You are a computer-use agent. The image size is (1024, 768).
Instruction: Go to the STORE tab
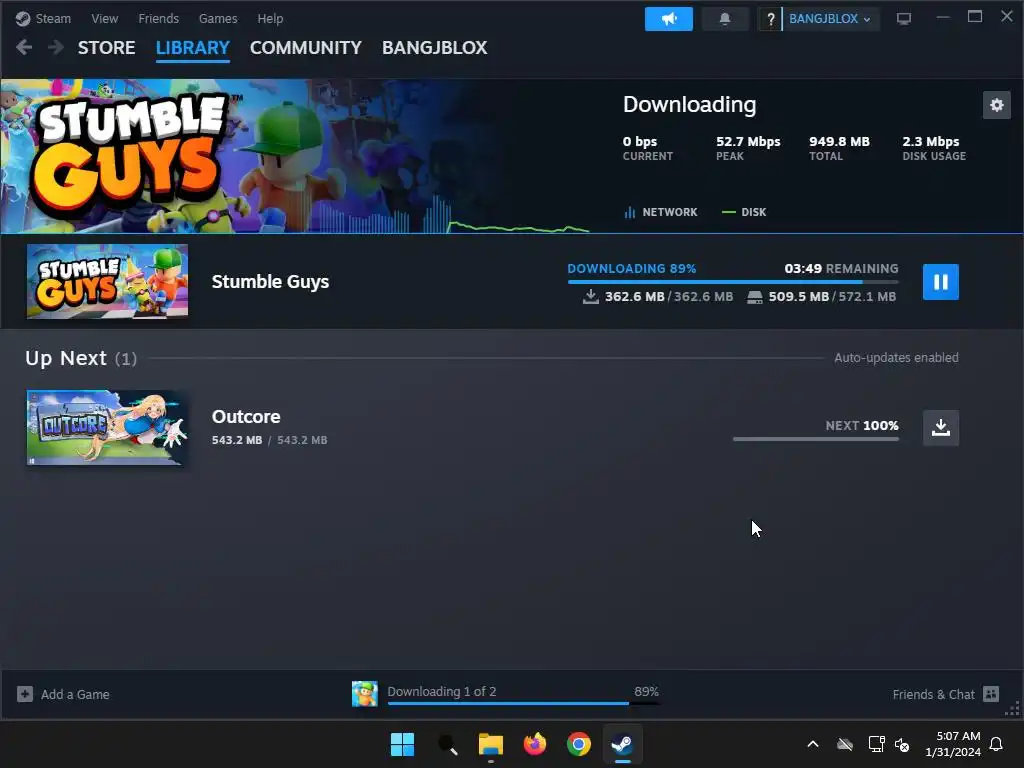pyautogui.click(x=106, y=48)
